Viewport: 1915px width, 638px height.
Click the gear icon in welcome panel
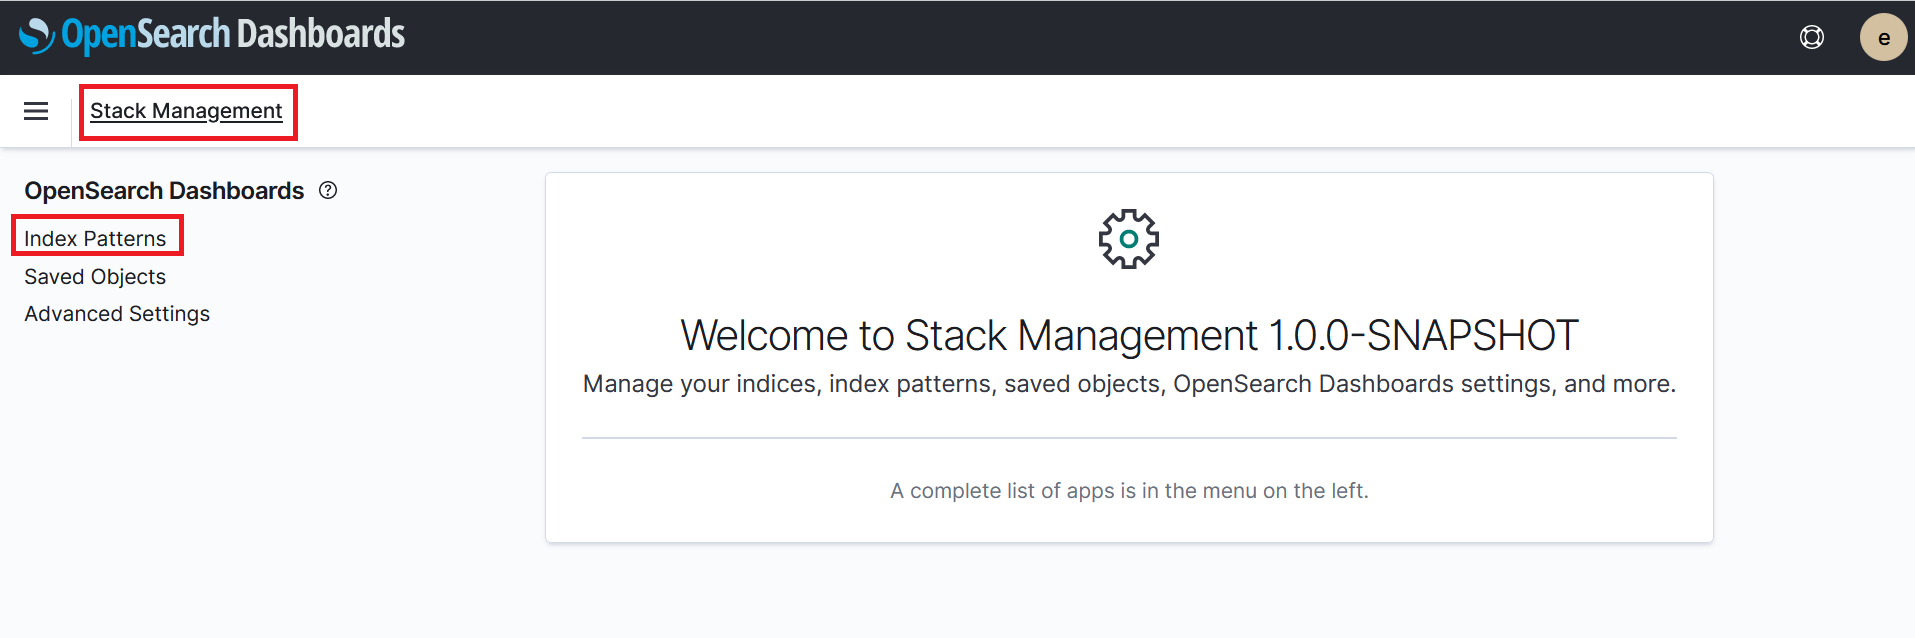click(1129, 239)
